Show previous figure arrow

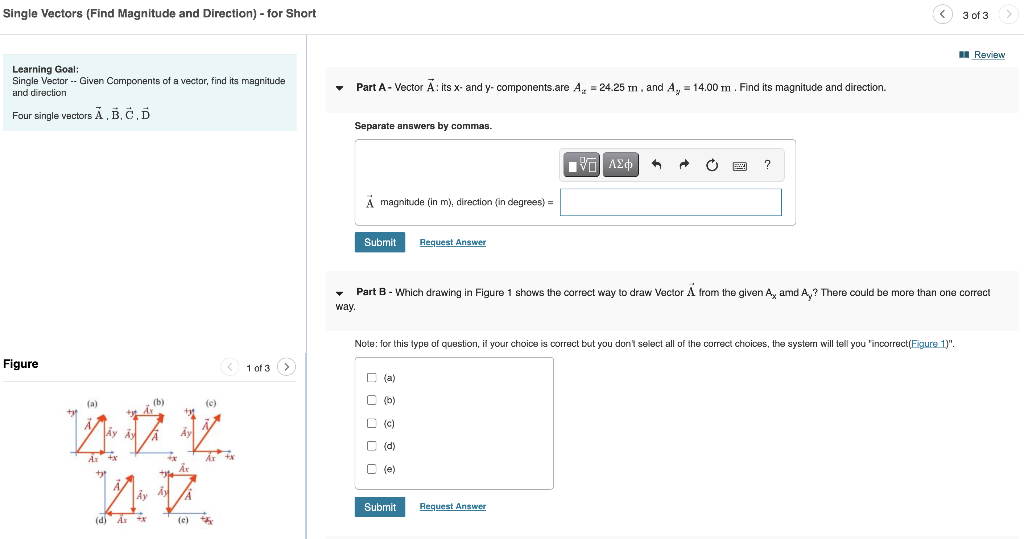click(x=230, y=367)
